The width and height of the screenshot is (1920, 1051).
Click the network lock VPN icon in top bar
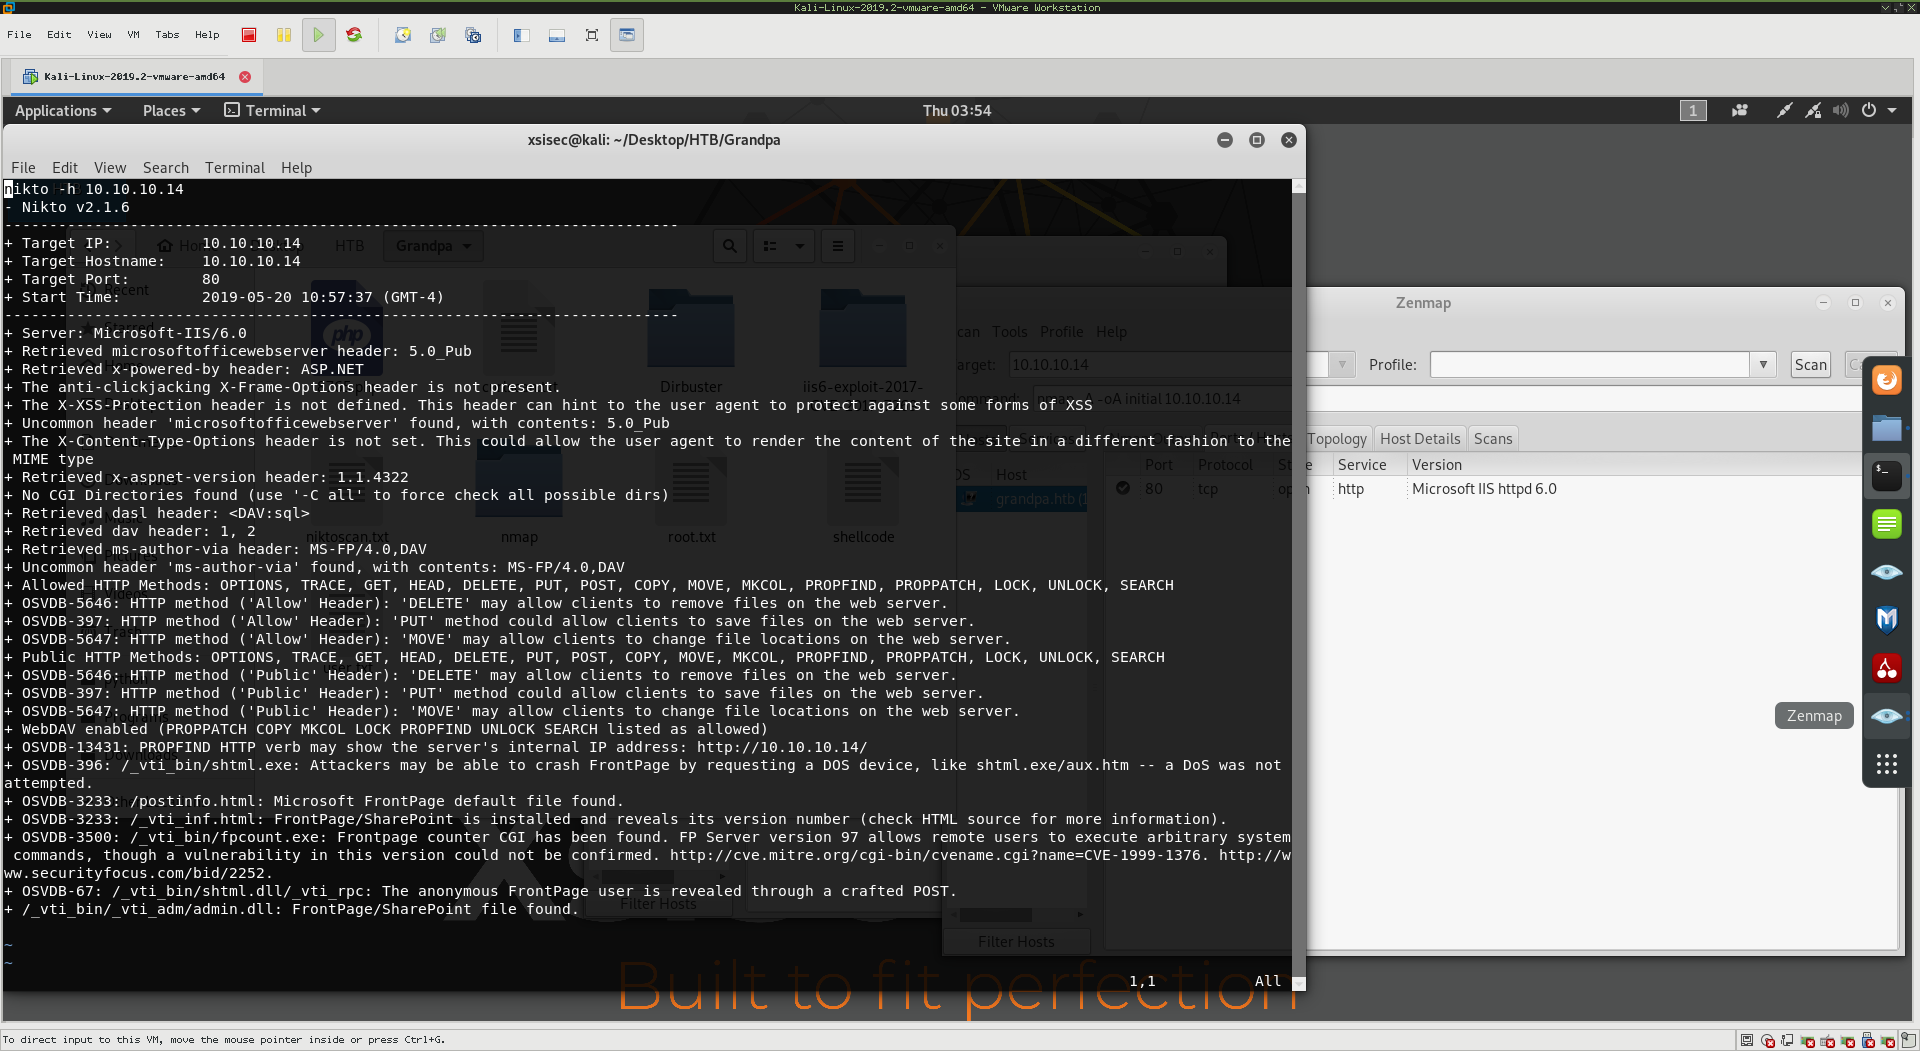coord(1813,111)
